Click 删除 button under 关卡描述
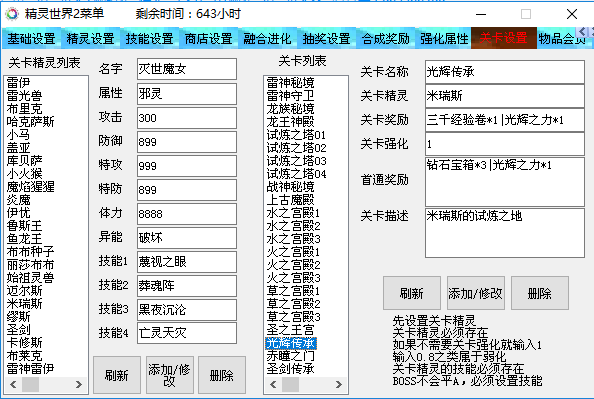The width and height of the screenshot is (594, 399). click(540, 293)
